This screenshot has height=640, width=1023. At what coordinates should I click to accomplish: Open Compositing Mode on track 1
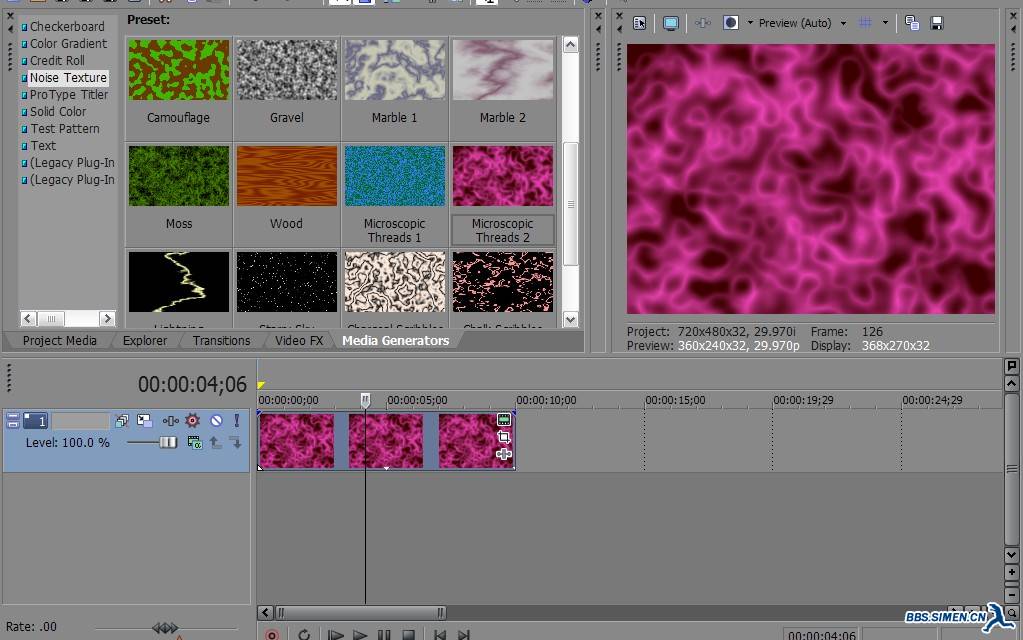(x=194, y=442)
